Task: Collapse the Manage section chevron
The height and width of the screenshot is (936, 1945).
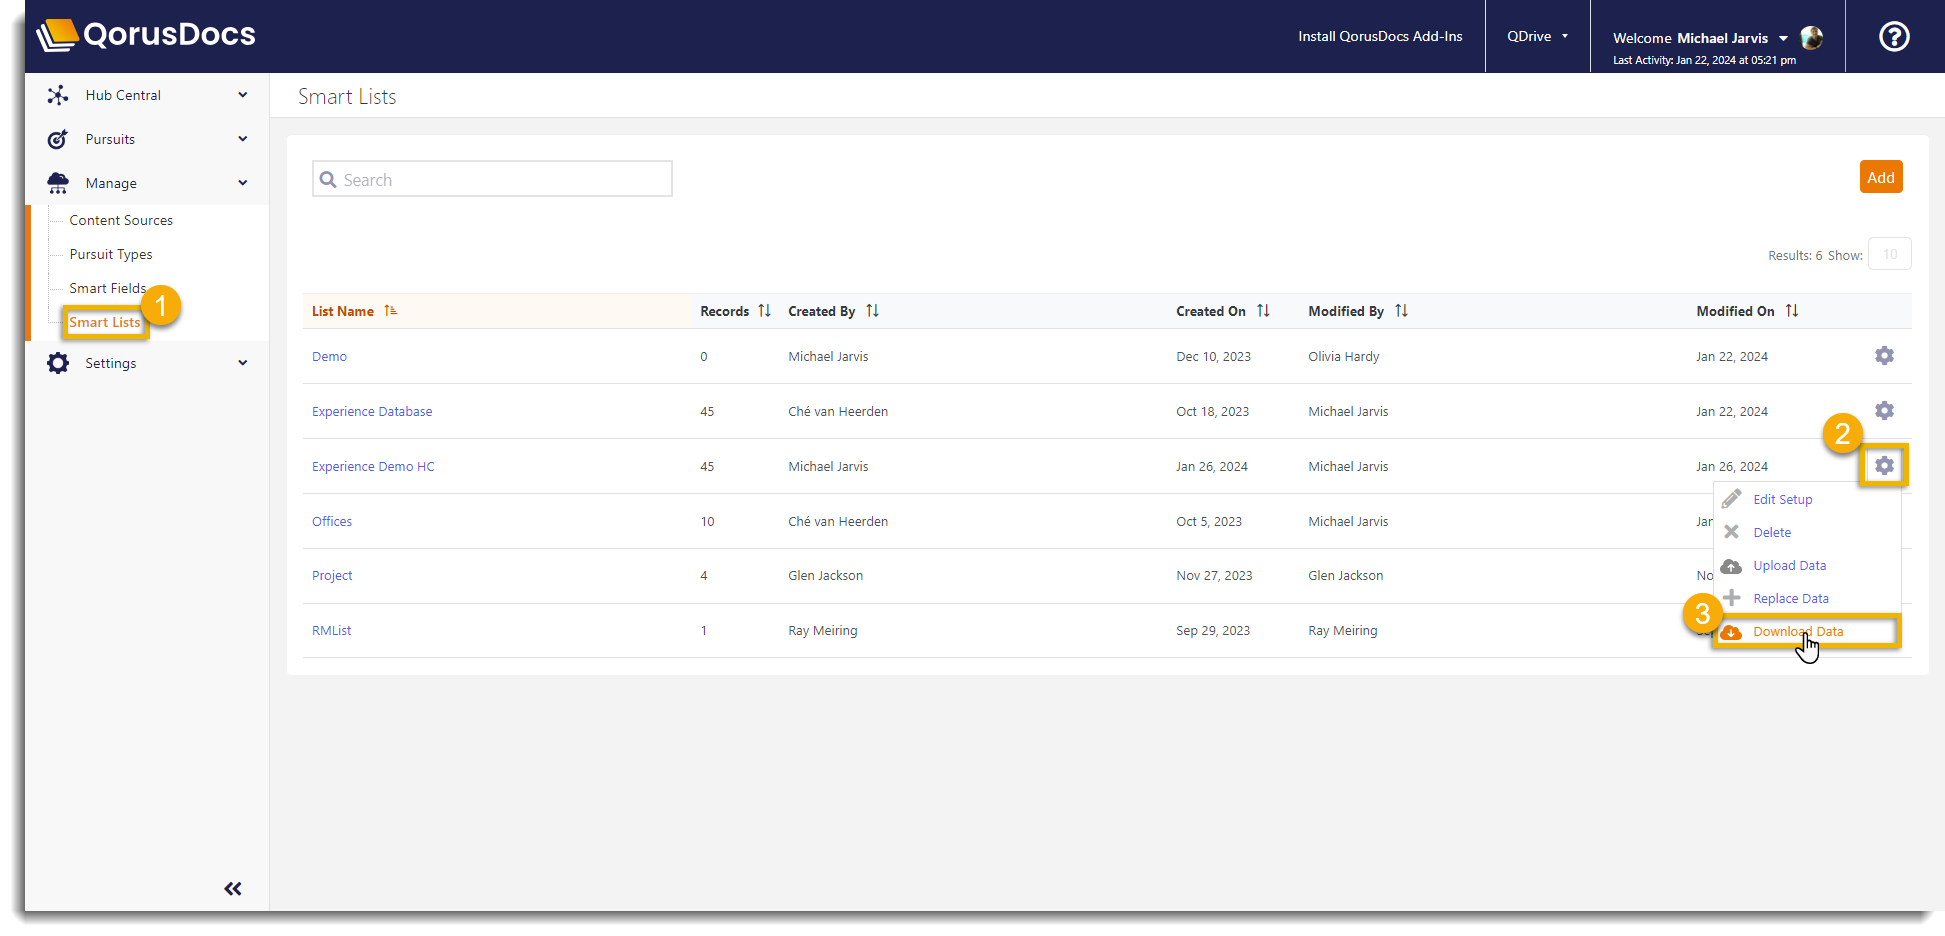Action: coord(242,183)
